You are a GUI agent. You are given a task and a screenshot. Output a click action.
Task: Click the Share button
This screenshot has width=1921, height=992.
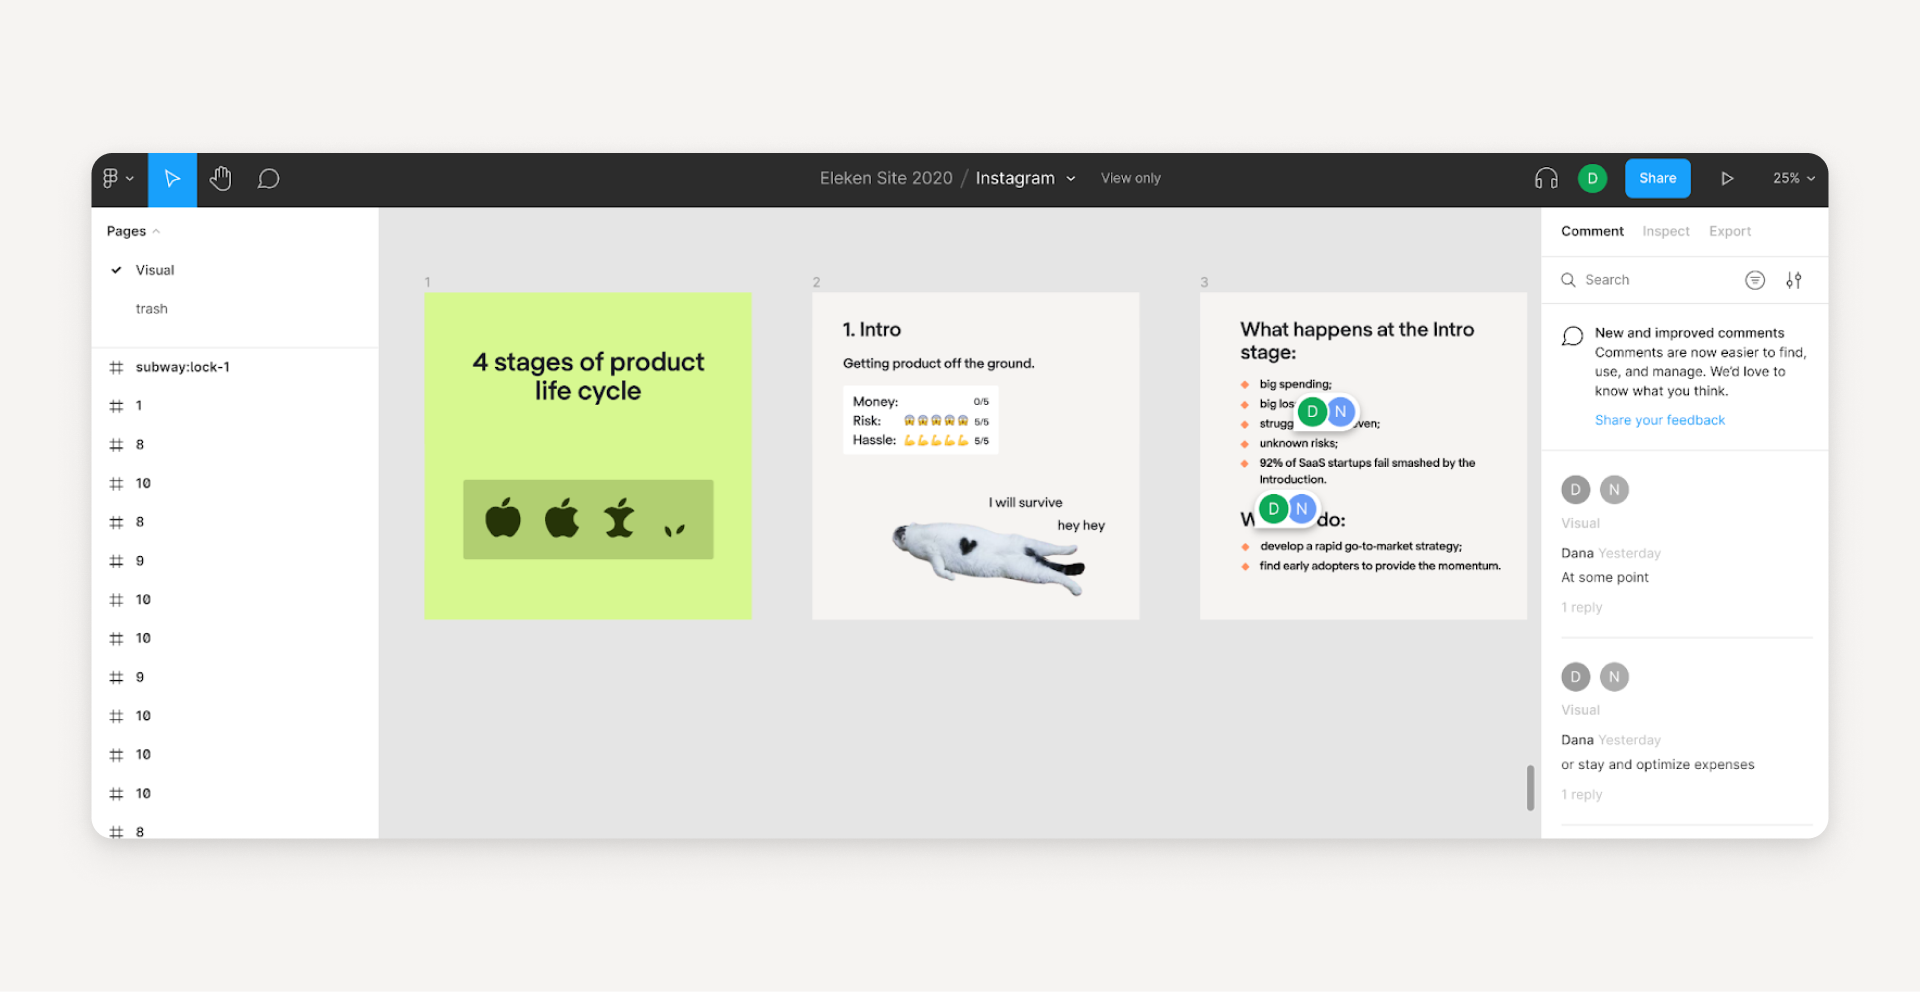[x=1657, y=178]
